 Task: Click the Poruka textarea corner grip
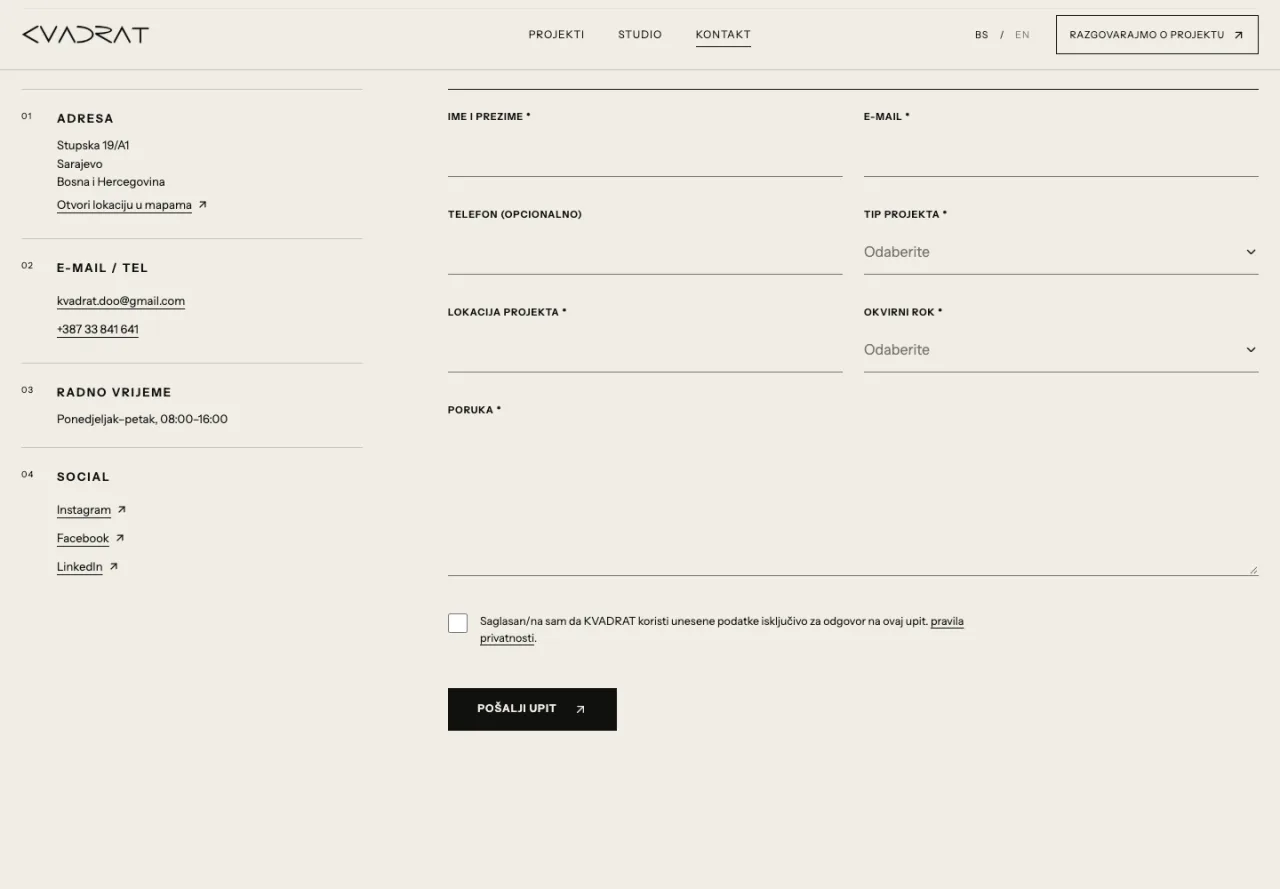1253,570
